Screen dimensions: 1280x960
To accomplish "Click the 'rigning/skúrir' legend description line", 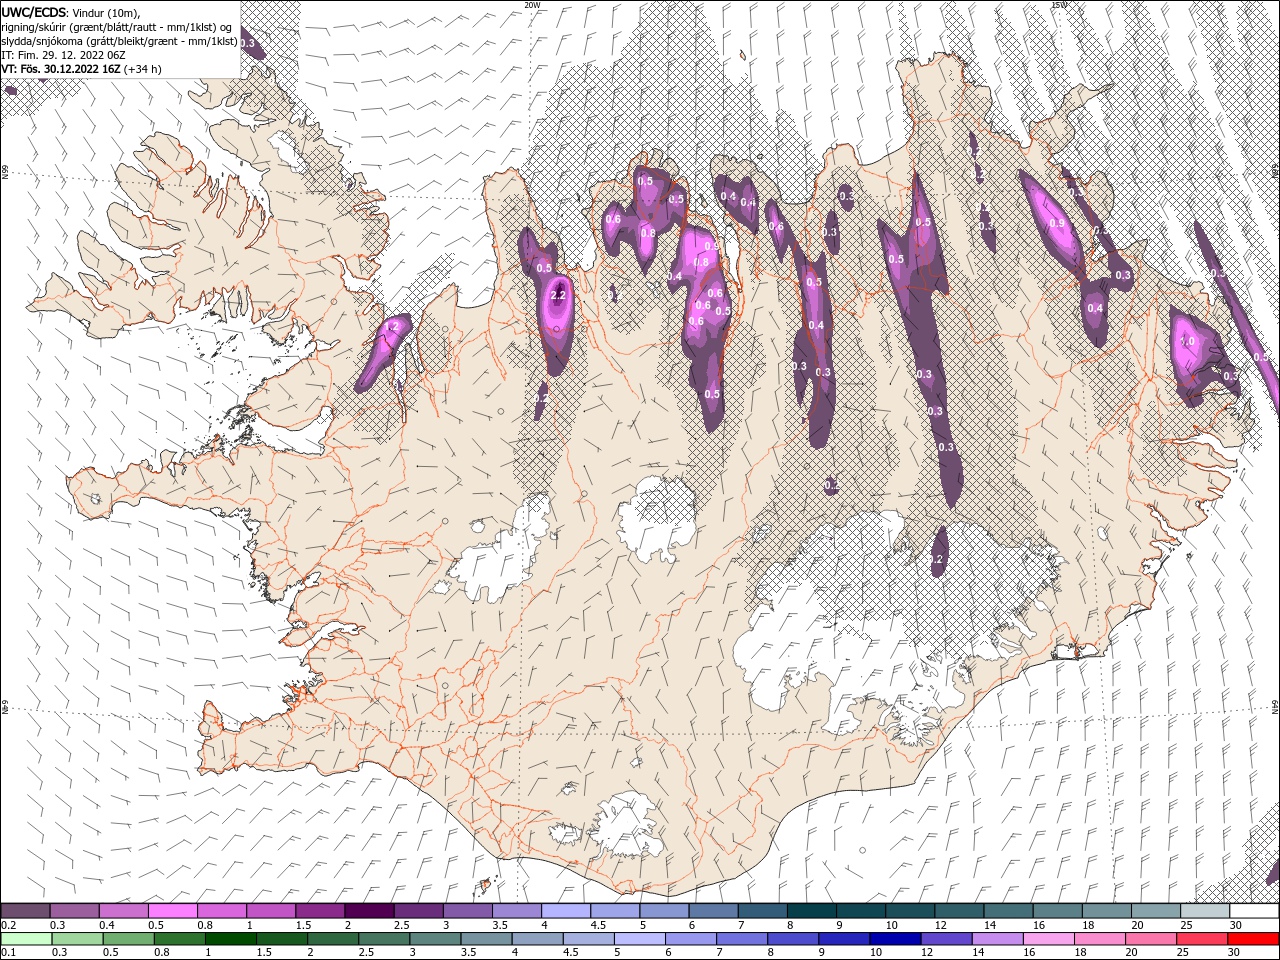I will click(x=117, y=27).
